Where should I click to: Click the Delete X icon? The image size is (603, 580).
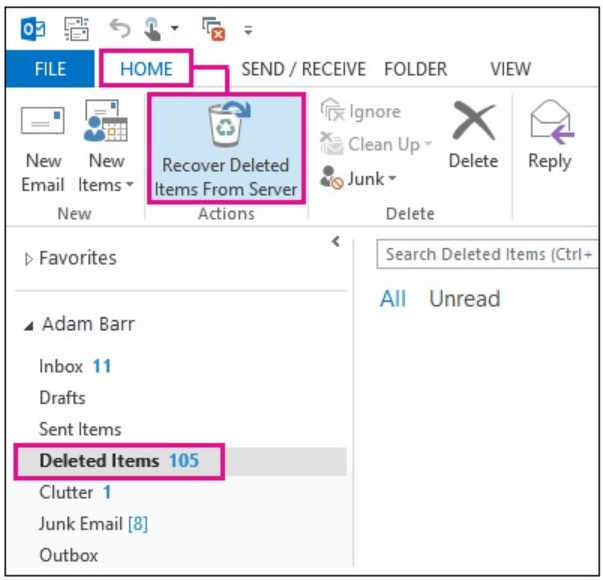(x=473, y=121)
